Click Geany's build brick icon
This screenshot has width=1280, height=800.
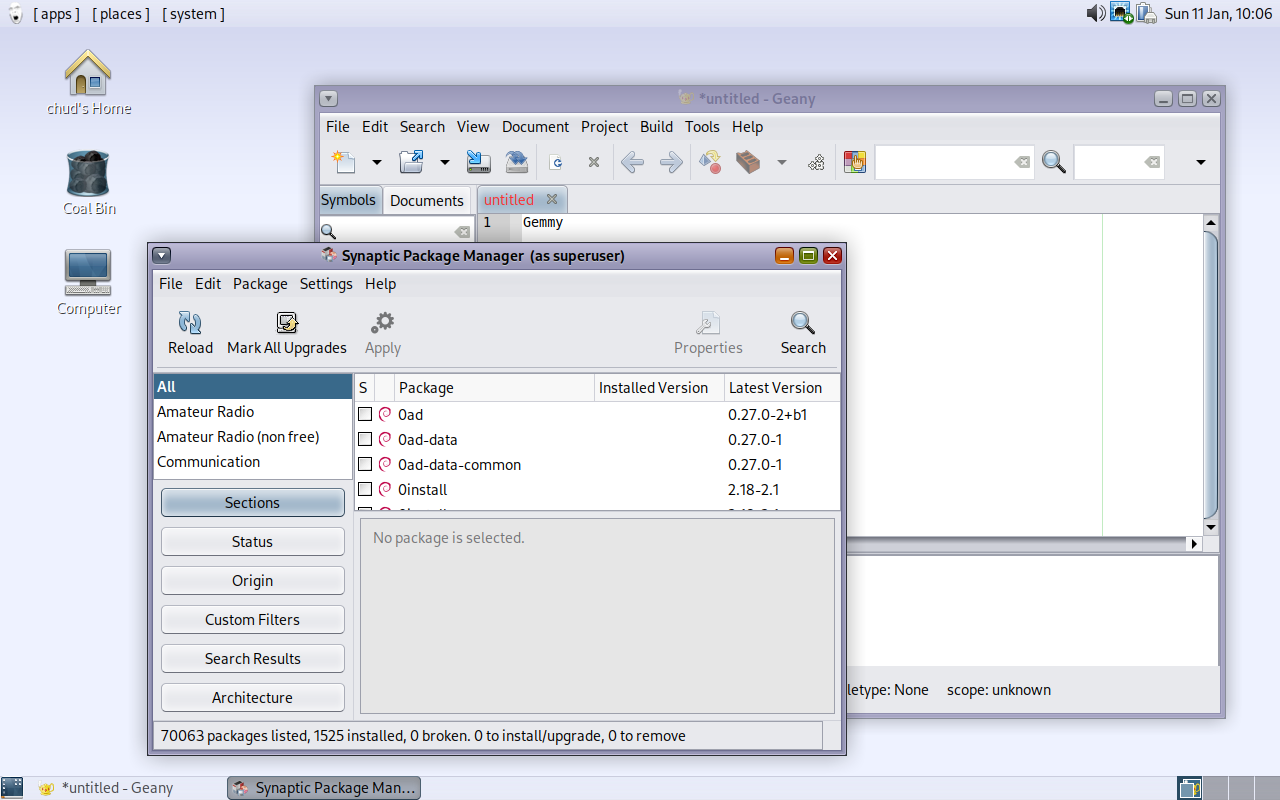748,162
